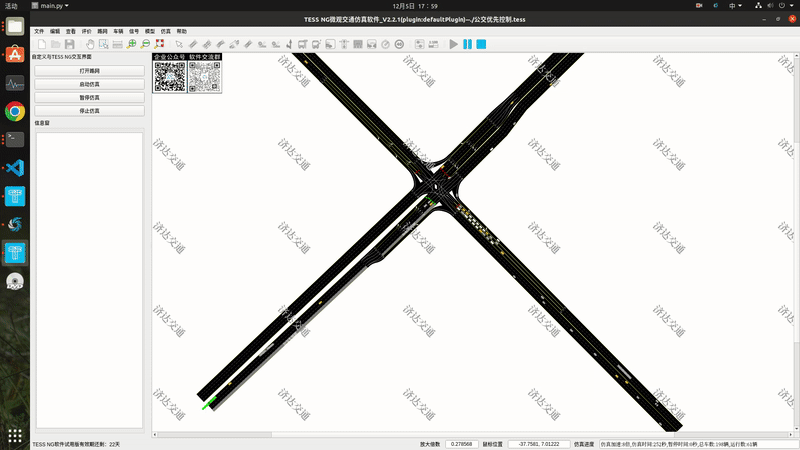Image resolution: width=800 pixels, height=450 pixels.
Task: Open the 编辑 menu
Action: pos(55,32)
